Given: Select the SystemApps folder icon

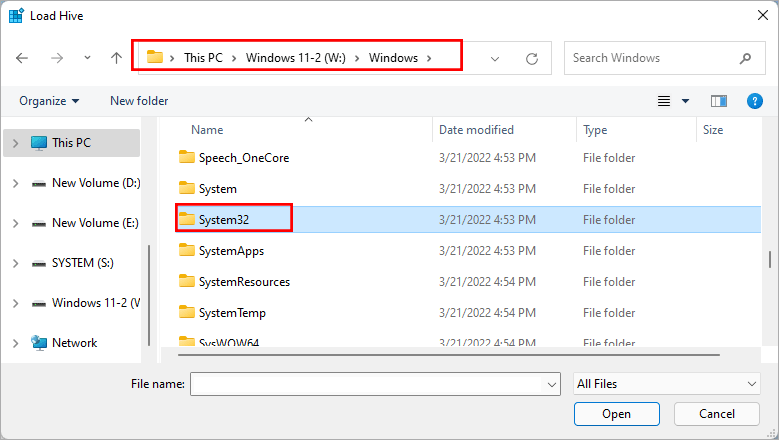Looking at the screenshot, I should 186,251.
